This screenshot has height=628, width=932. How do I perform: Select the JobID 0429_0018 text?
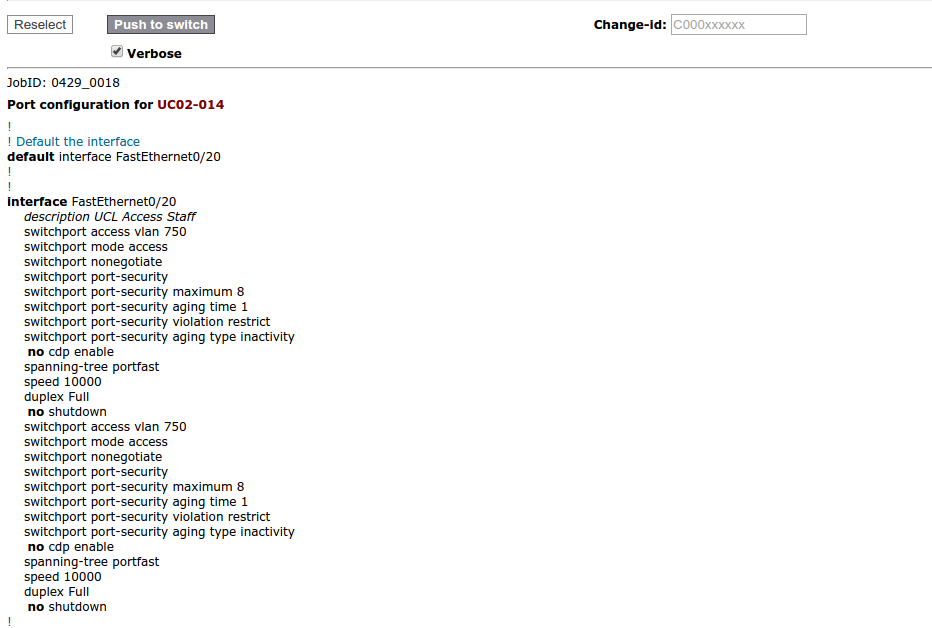click(63, 83)
